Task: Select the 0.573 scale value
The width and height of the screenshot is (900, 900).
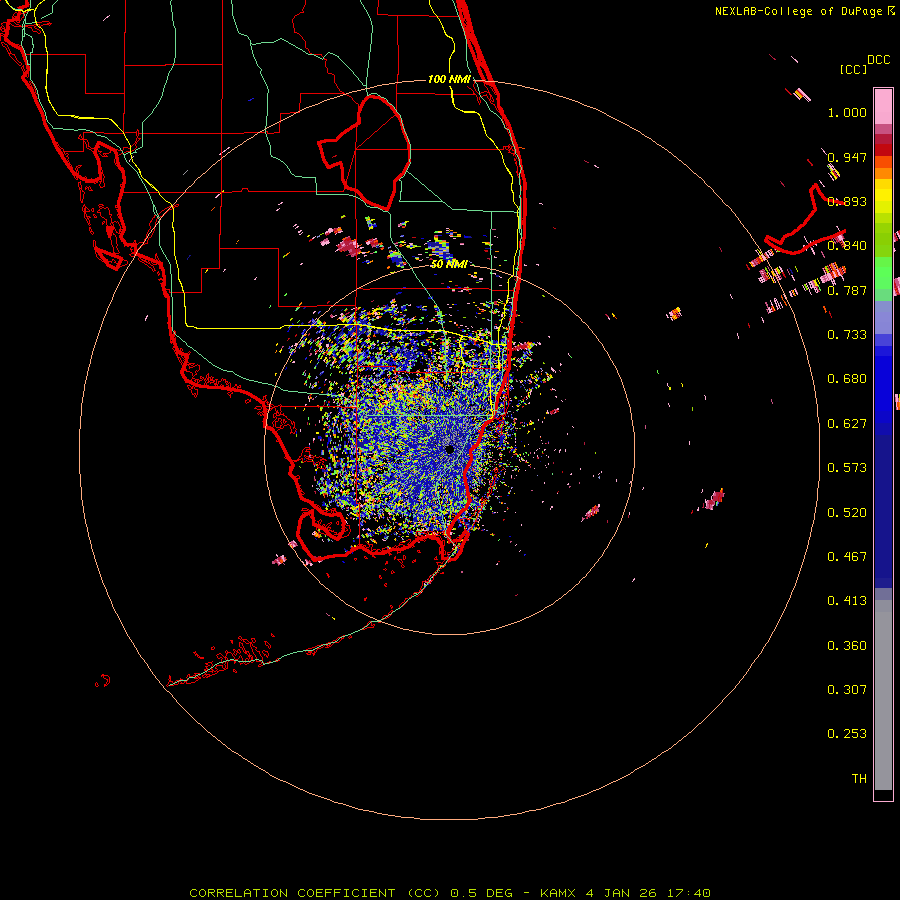Action: click(847, 468)
